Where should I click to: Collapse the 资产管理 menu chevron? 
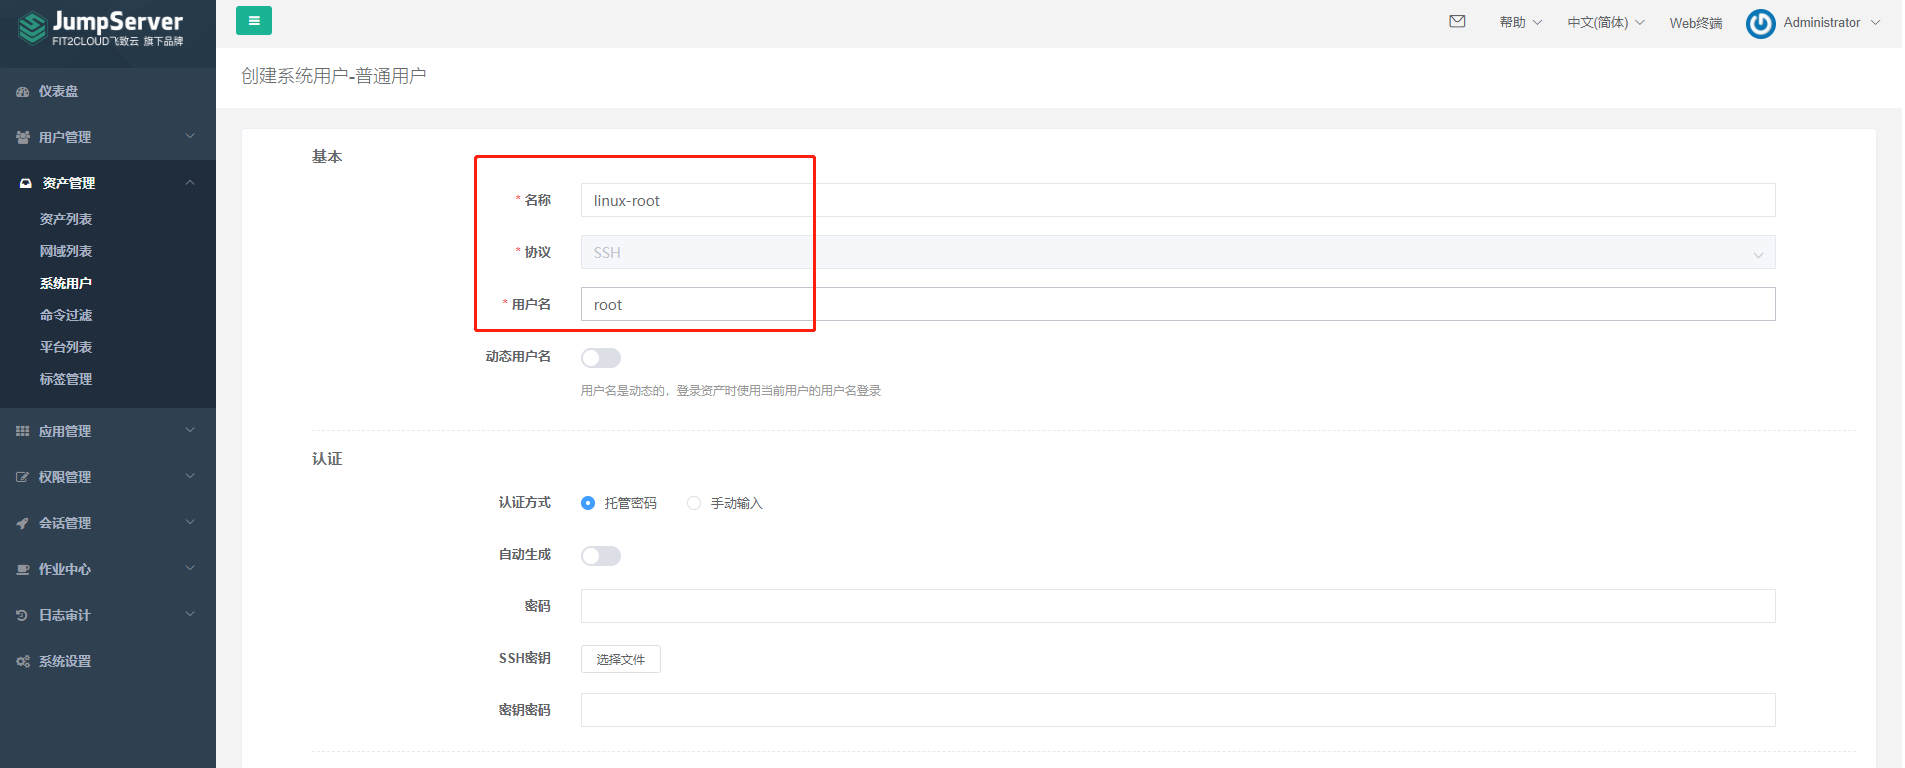click(190, 183)
